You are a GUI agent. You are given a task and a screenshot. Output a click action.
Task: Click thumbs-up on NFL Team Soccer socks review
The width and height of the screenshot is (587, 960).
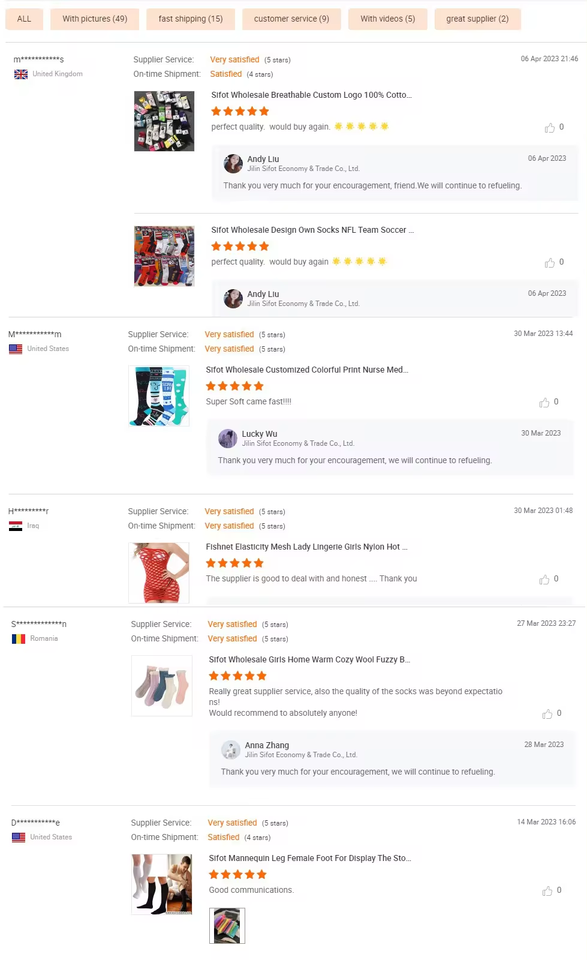pyautogui.click(x=550, y=262)
